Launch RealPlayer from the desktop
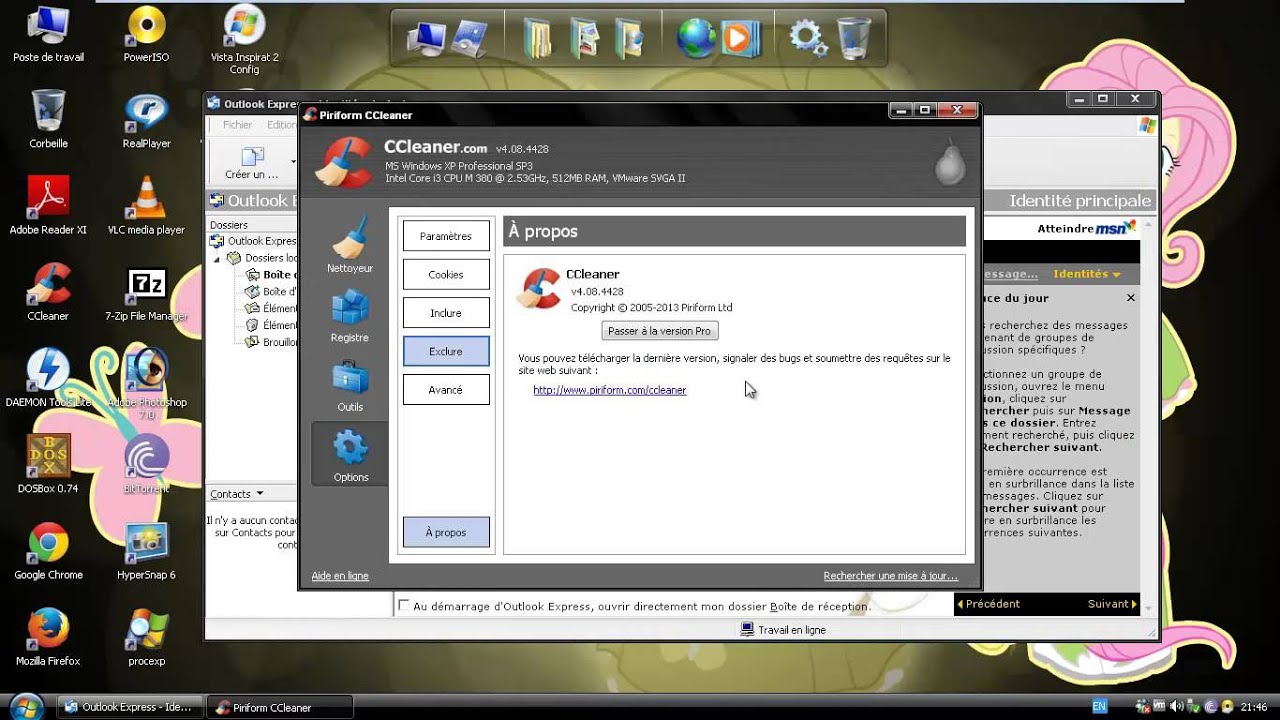 (x=146, y=121)
